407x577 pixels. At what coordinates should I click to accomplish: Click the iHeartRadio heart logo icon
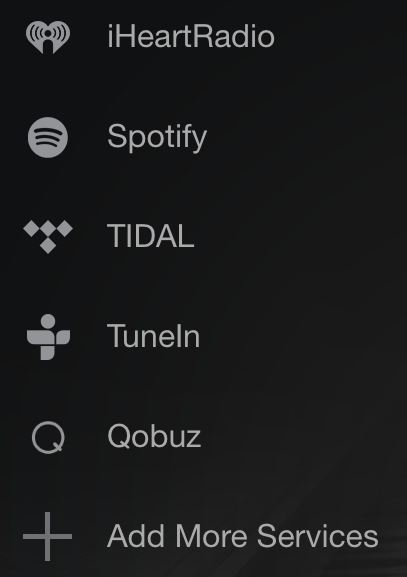(48, 38)
